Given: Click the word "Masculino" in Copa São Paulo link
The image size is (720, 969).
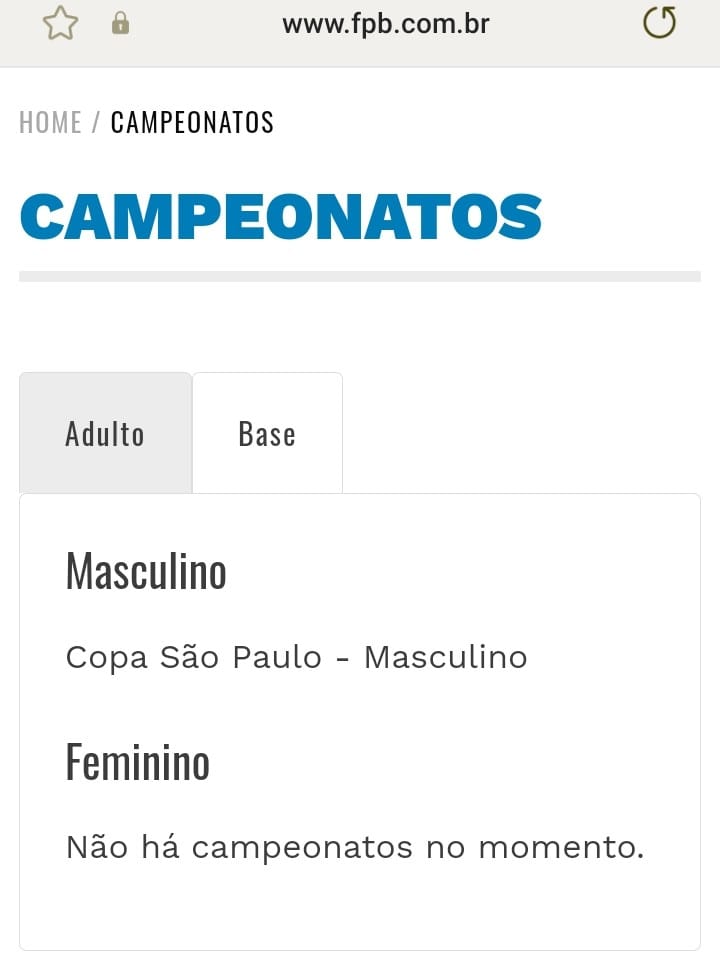Looking at the screenshot, I should point(446,657).
